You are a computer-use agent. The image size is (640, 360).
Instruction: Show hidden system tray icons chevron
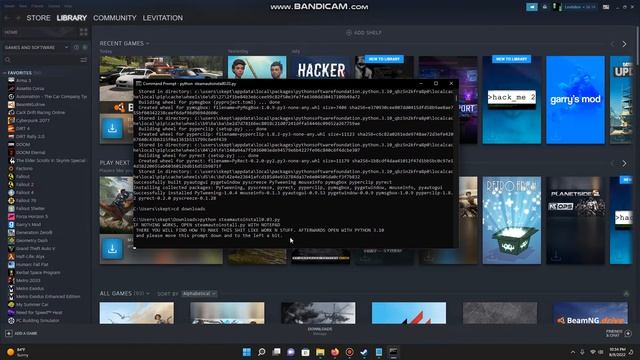click(x=573, y=352)
